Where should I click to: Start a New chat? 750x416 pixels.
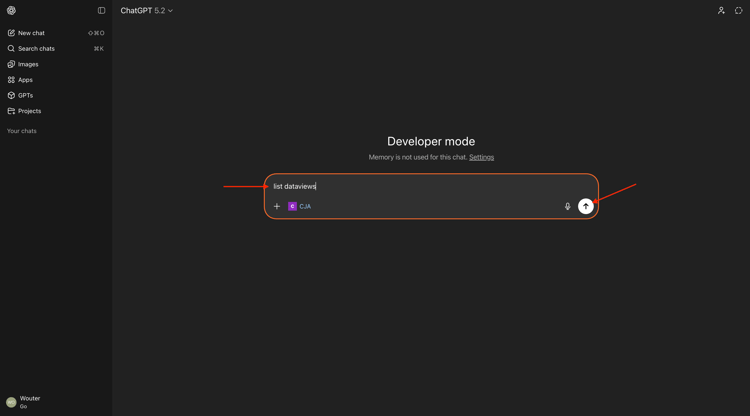[x=56, y=33]
